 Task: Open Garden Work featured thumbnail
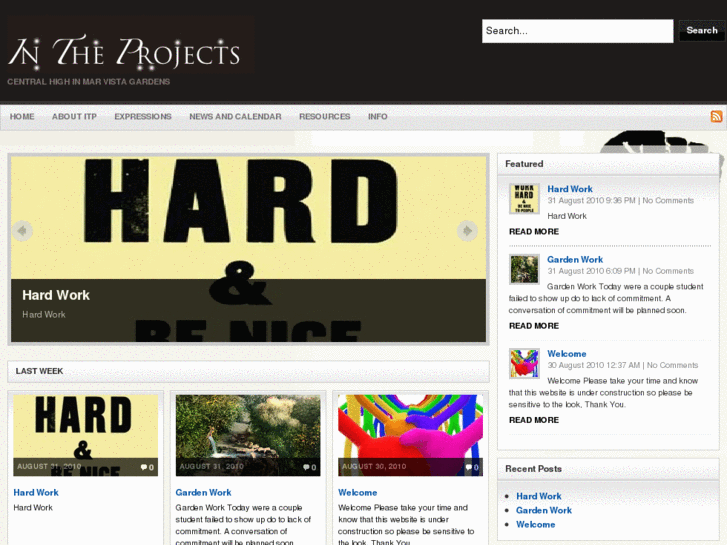(524, 269)
